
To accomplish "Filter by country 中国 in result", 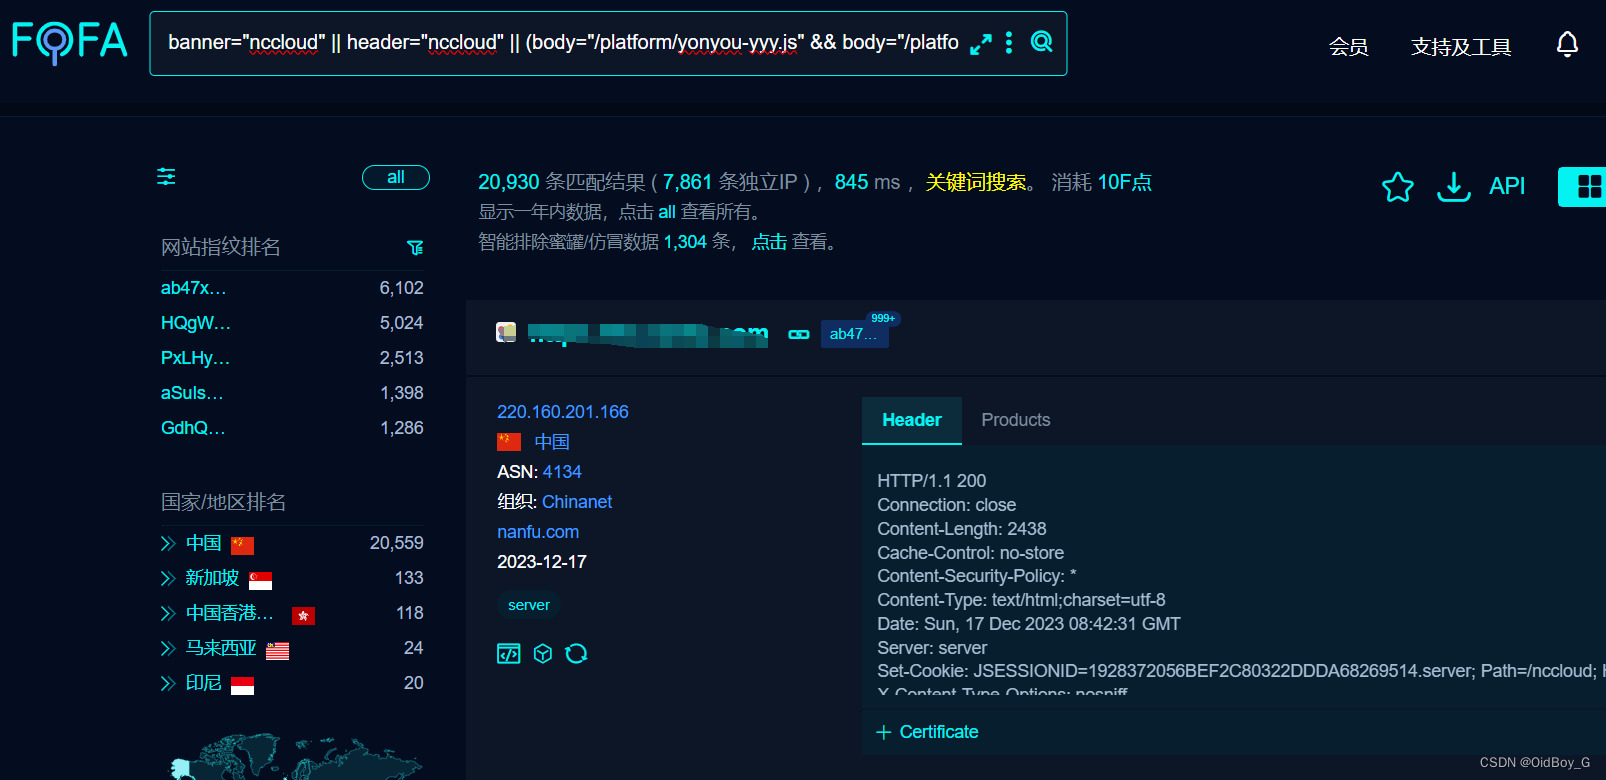I will coord(552,442).
